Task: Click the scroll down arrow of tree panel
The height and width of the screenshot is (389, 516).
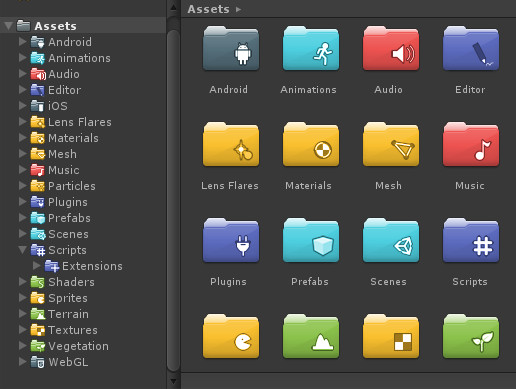Action: tap(173, 381)
